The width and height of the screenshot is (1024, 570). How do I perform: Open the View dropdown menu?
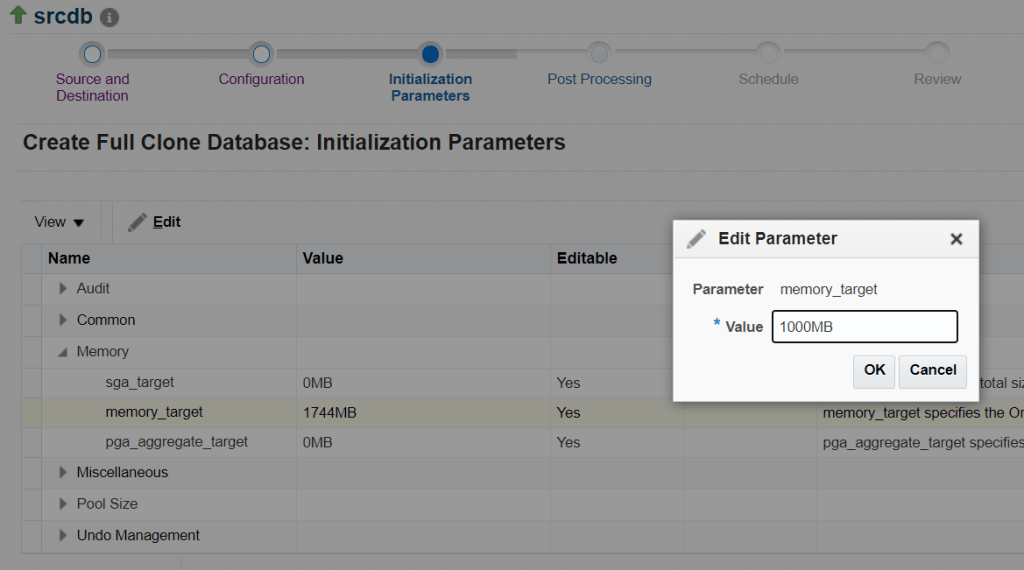(59, 222)
